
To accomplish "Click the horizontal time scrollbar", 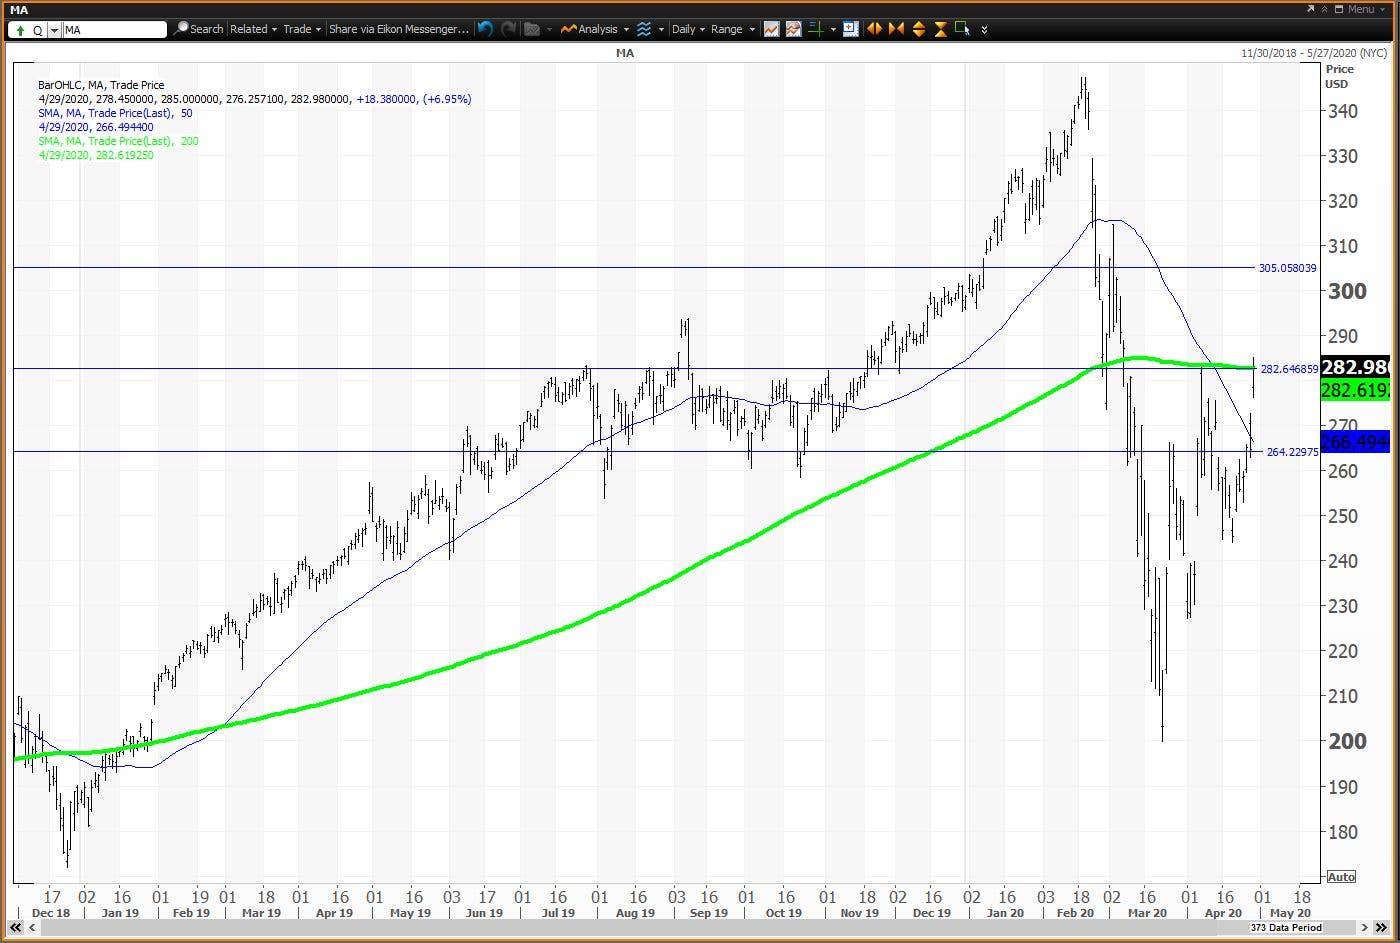I will pos(640,928).
